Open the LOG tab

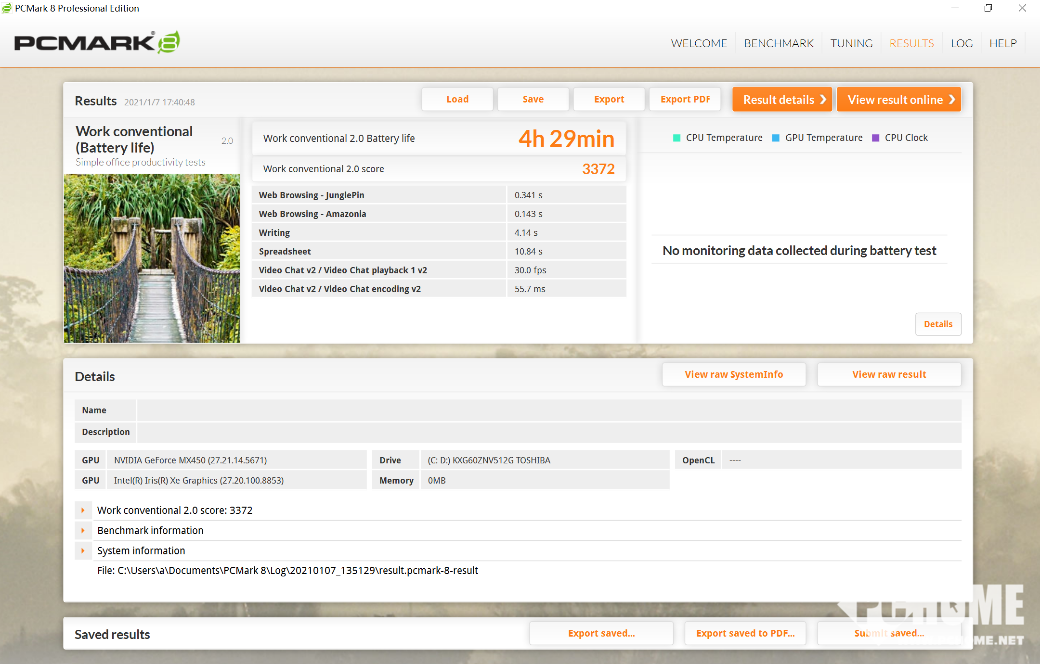961,43
